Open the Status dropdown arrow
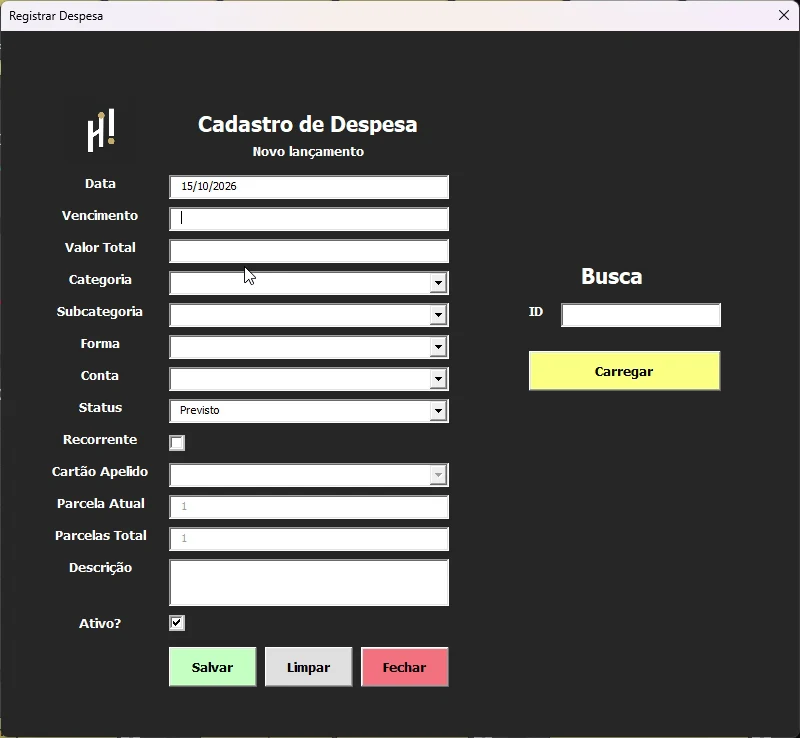This screenshot has width=800, height=738. click(x=438, y=411)
